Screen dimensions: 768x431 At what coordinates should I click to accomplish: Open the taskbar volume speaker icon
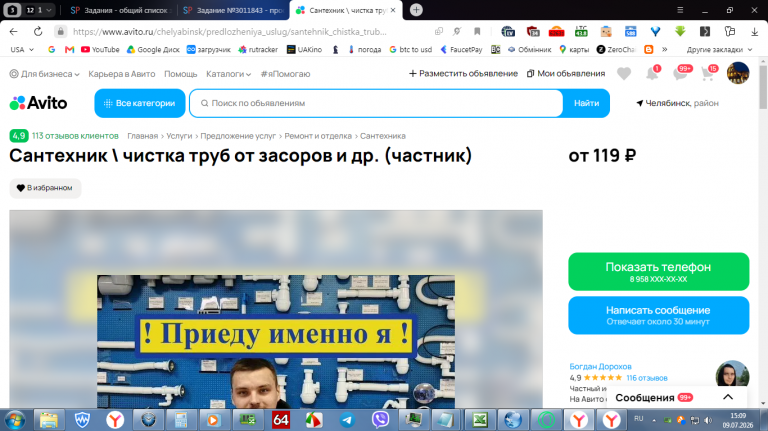(x=708, y=420)
